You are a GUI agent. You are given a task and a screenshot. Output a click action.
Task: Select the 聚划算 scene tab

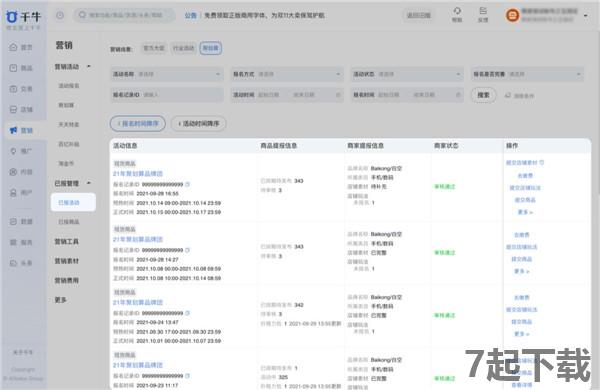click(210, 48)
